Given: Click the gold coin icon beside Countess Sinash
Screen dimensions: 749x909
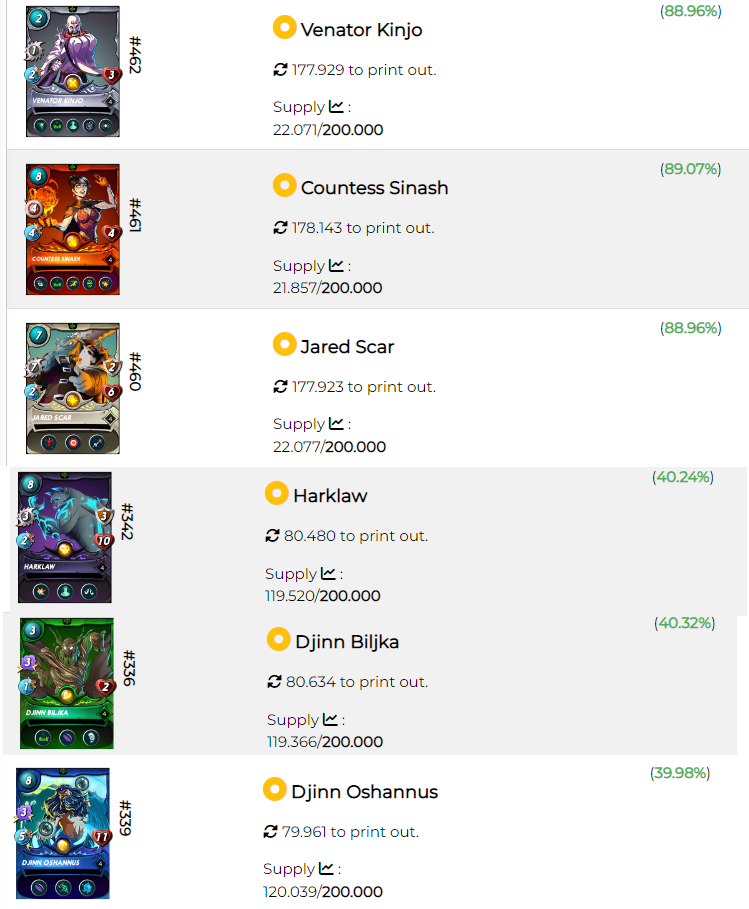Looking at the screenshot, I should coord(285,186).
